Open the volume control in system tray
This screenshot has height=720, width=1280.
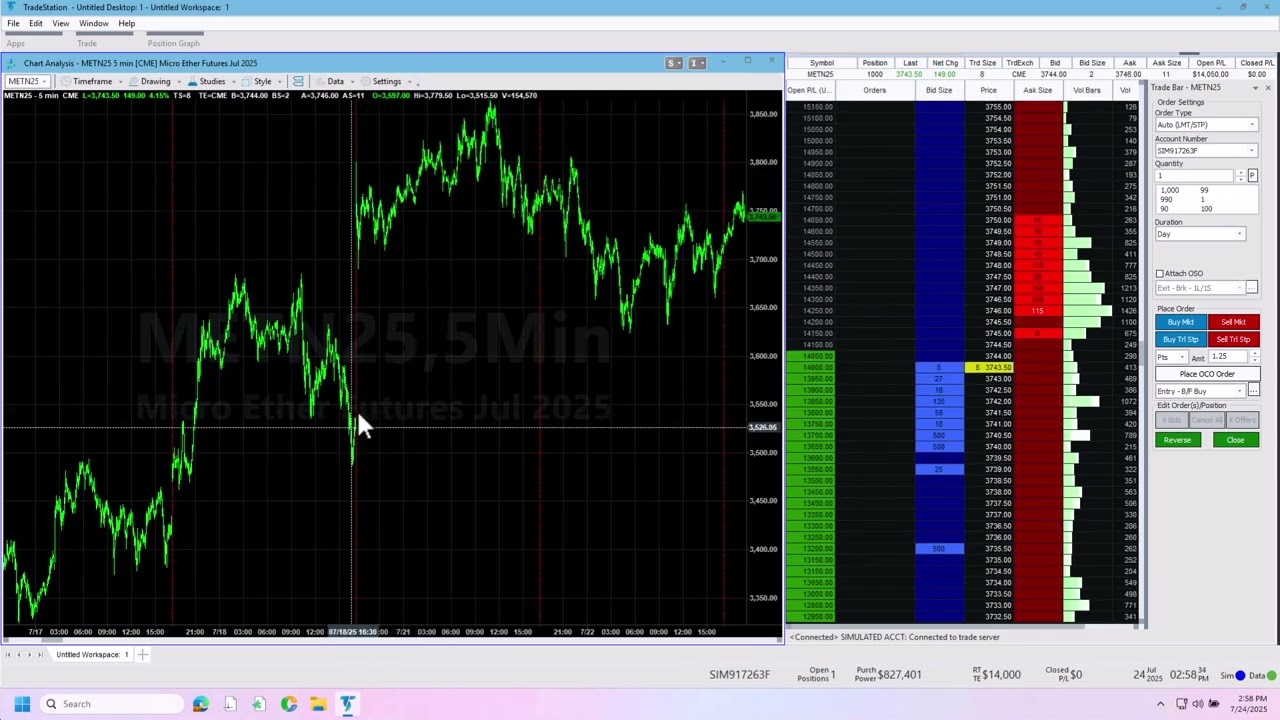coord(1200,704)
